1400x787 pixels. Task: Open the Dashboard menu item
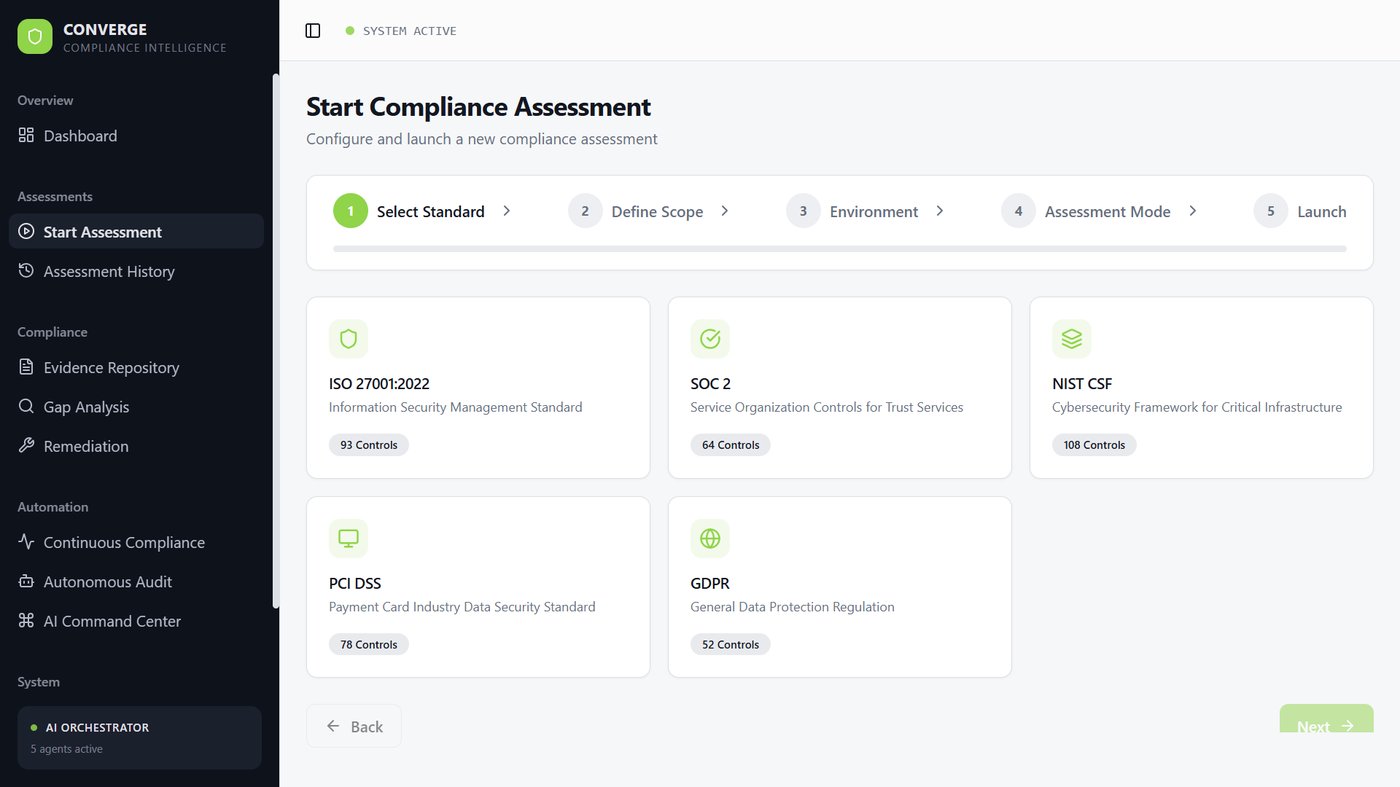(x=136, y=135)
